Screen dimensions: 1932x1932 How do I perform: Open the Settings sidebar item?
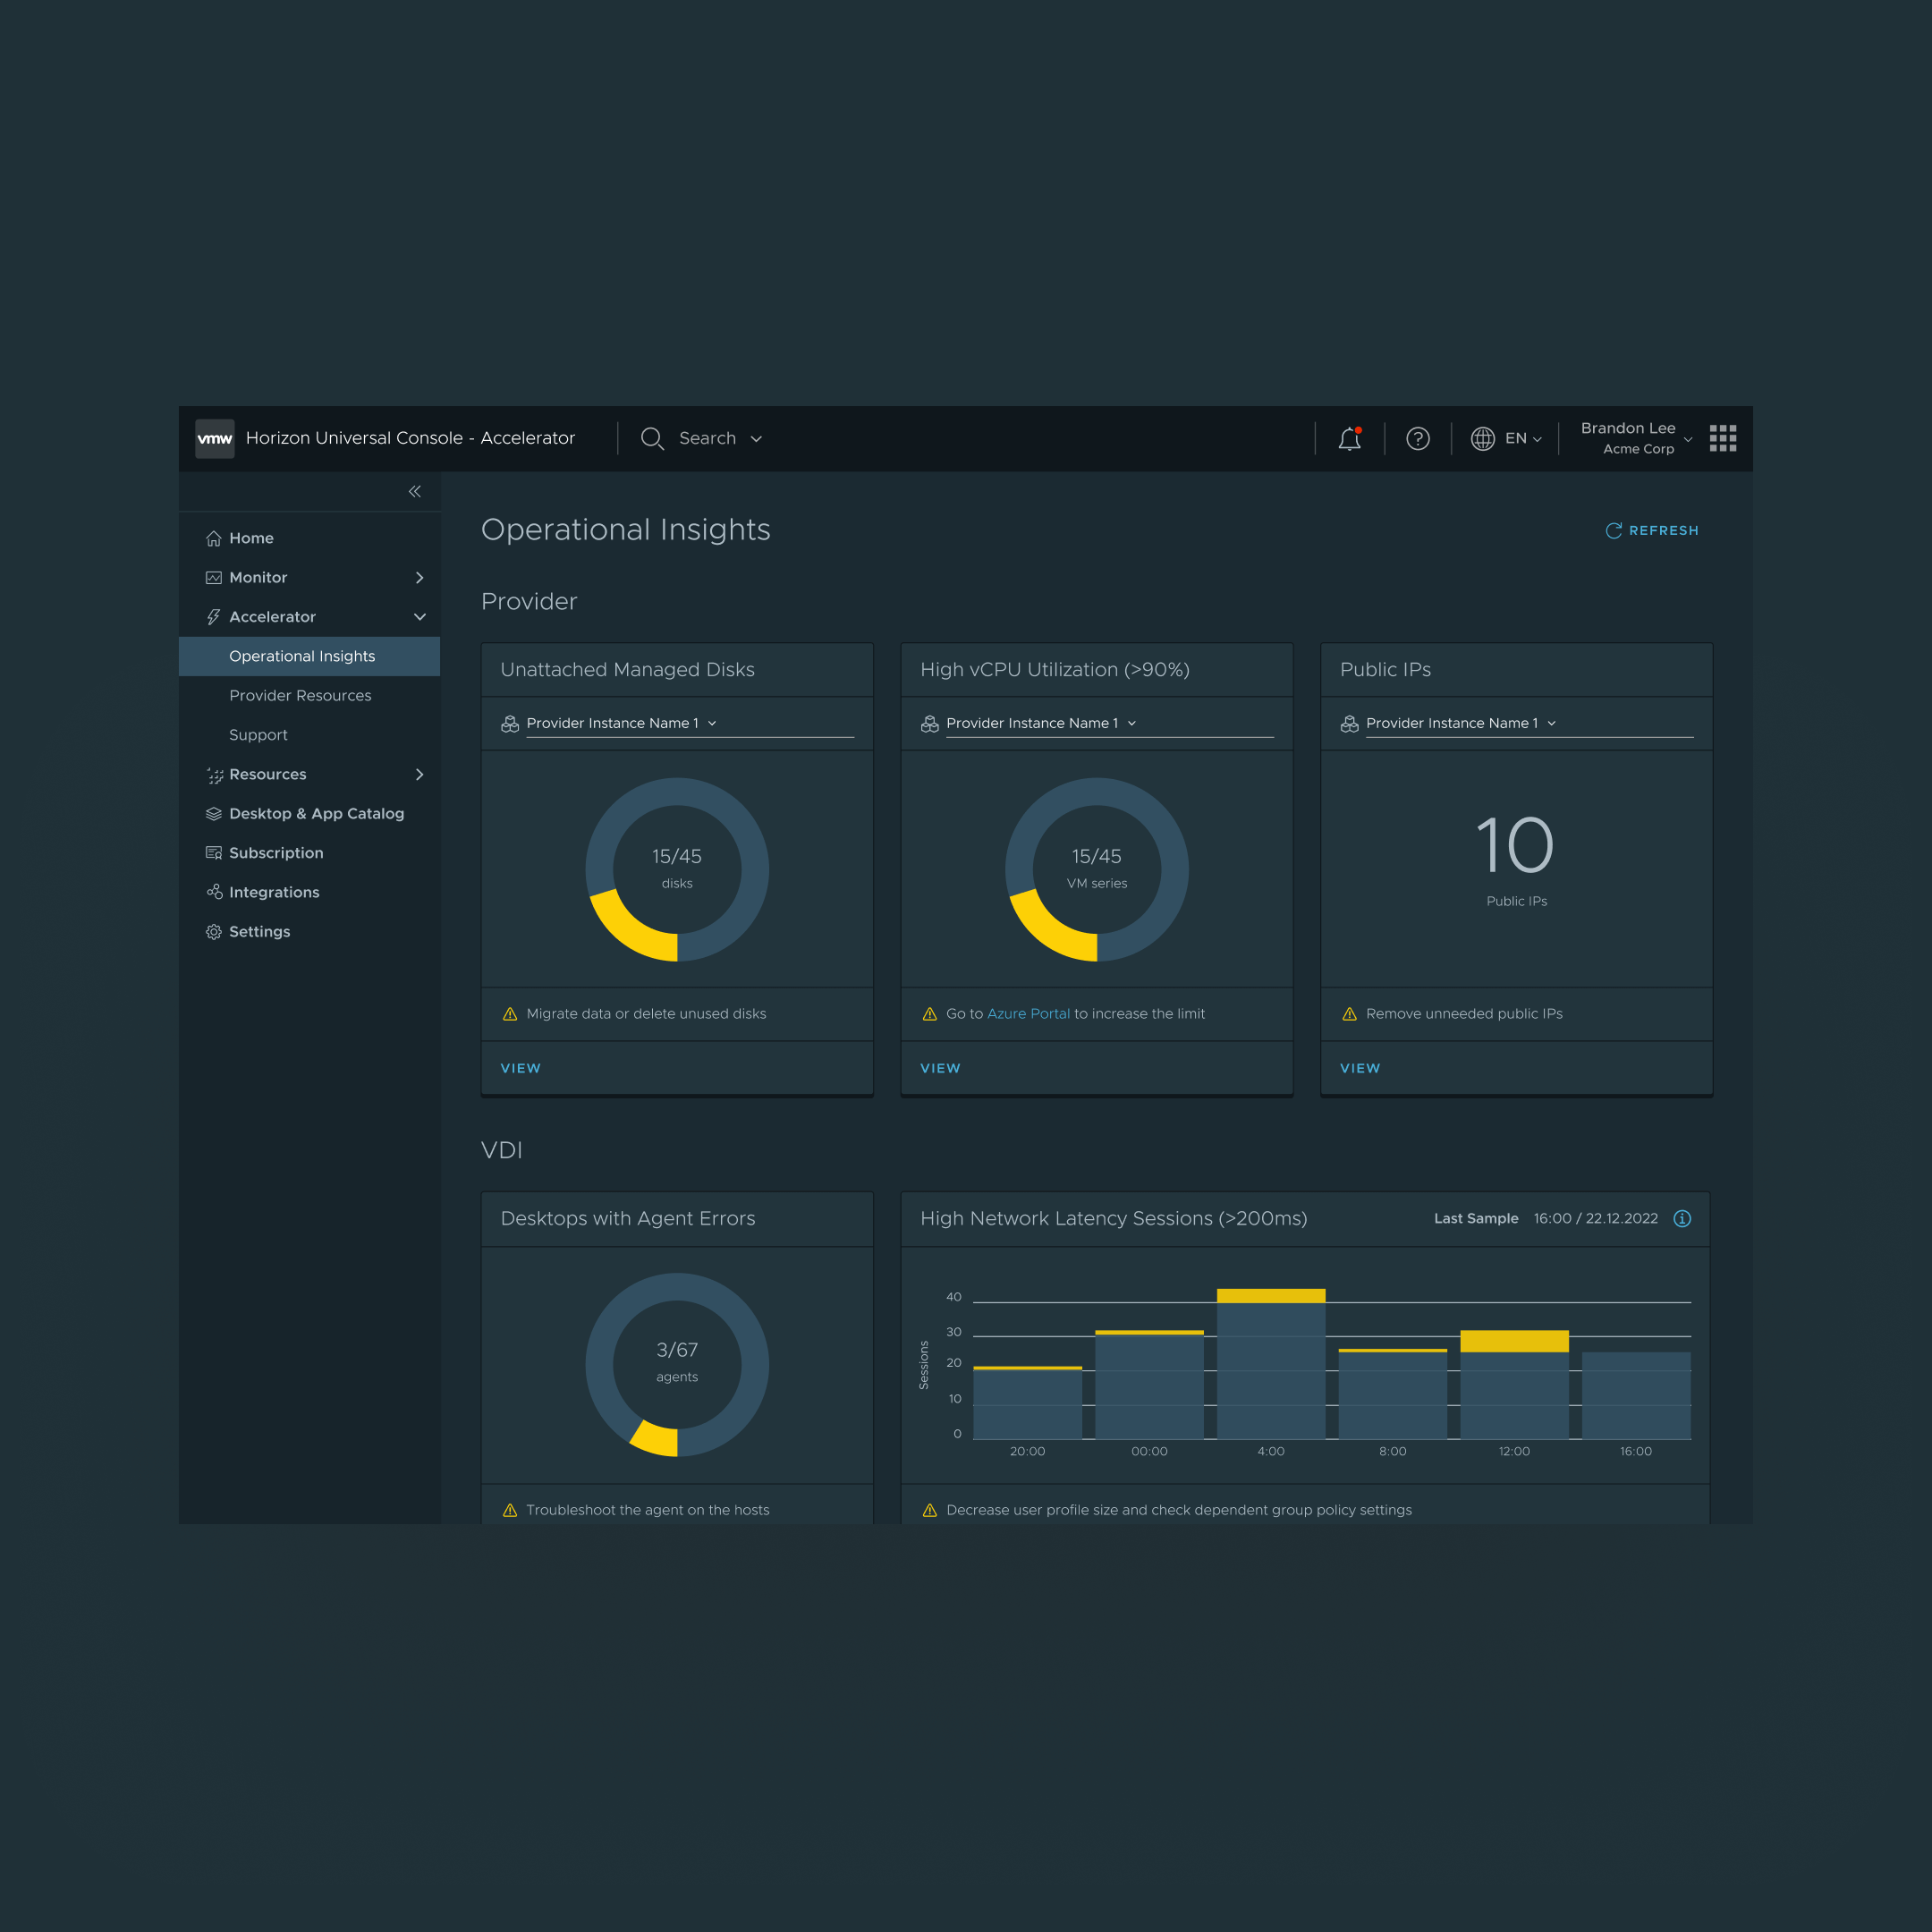click(x=259, y=931)
